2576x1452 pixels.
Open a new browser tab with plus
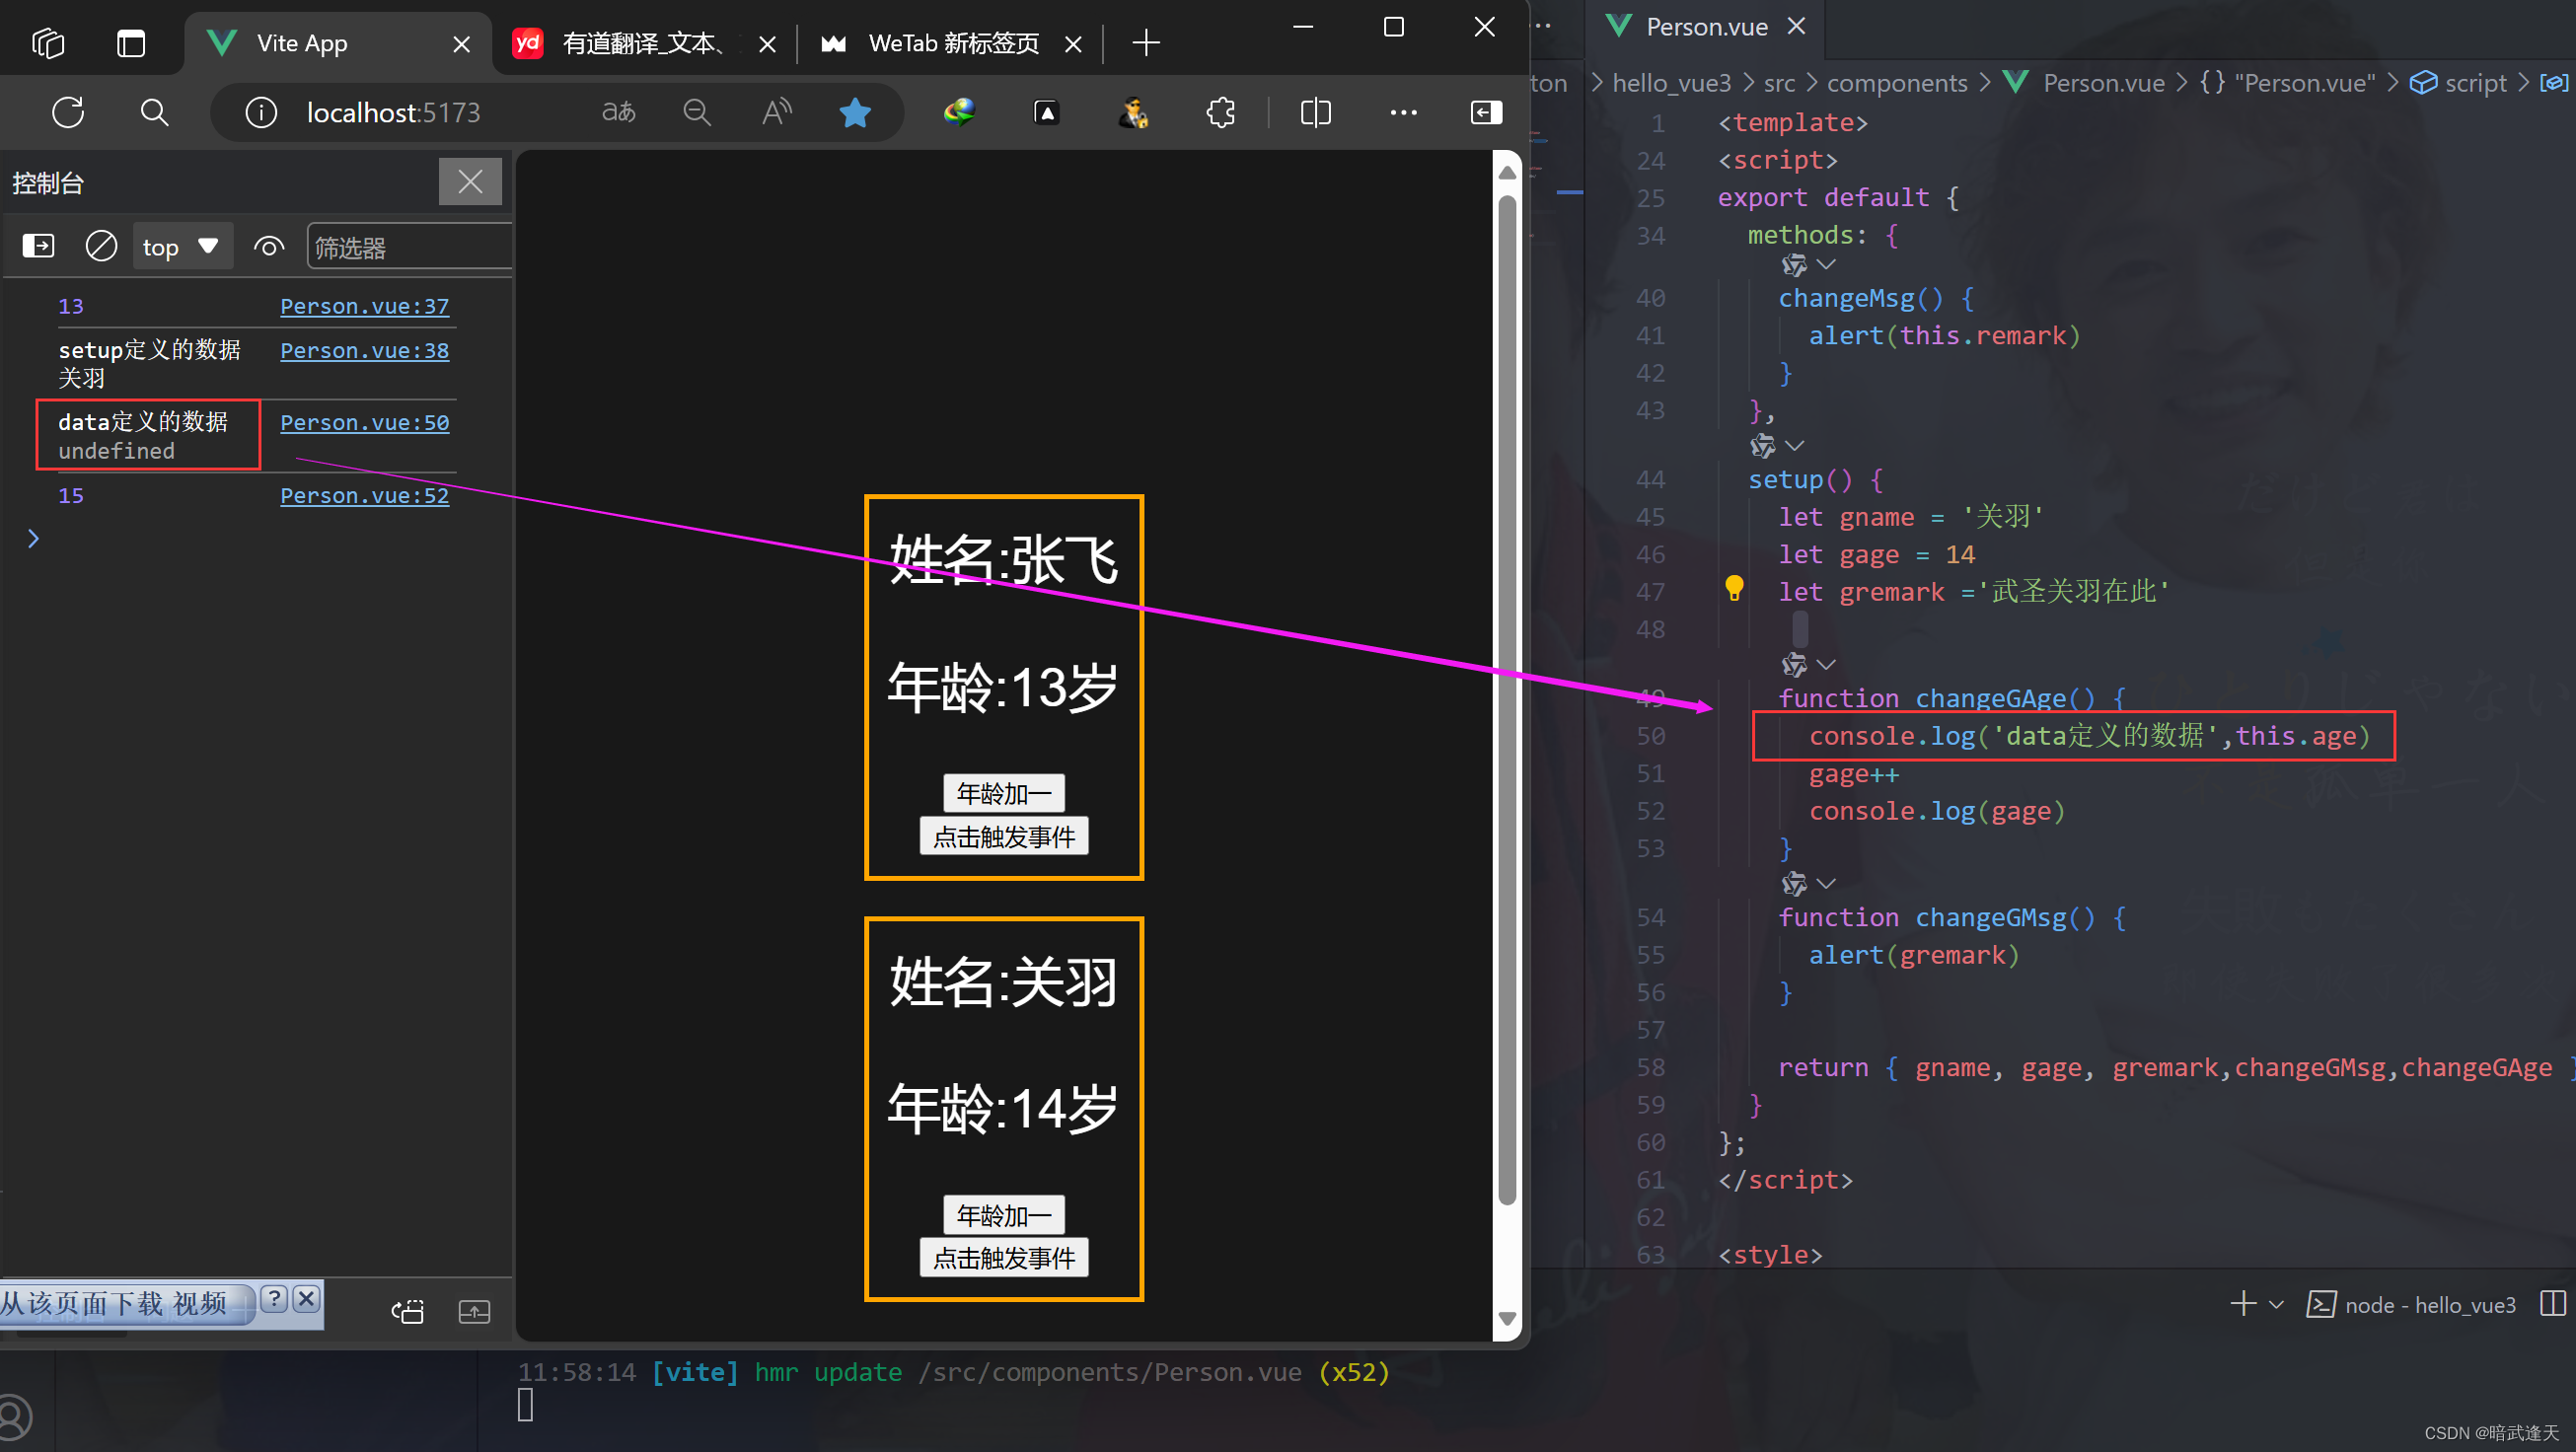pyautogui.click(x=1146, y=43)
